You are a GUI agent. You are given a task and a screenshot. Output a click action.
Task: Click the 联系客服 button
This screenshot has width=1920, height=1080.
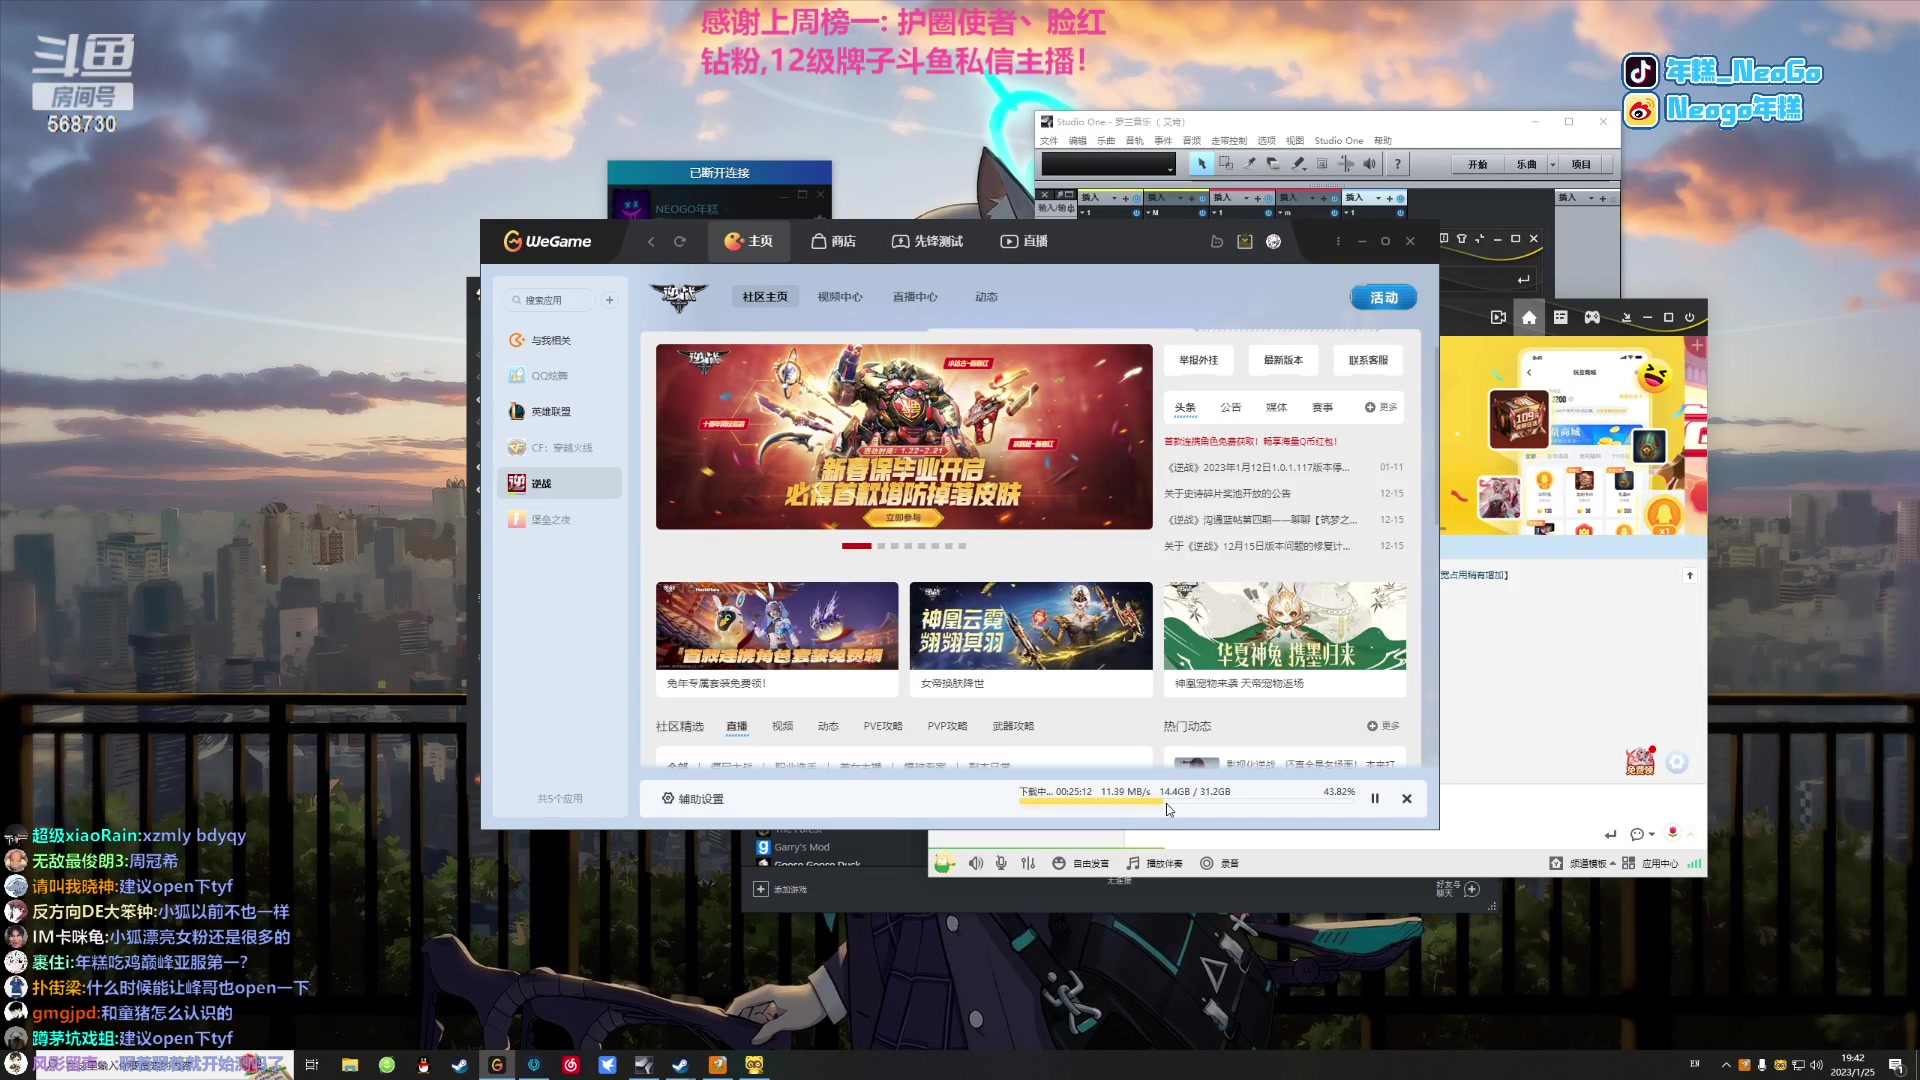coord(1368,360)
